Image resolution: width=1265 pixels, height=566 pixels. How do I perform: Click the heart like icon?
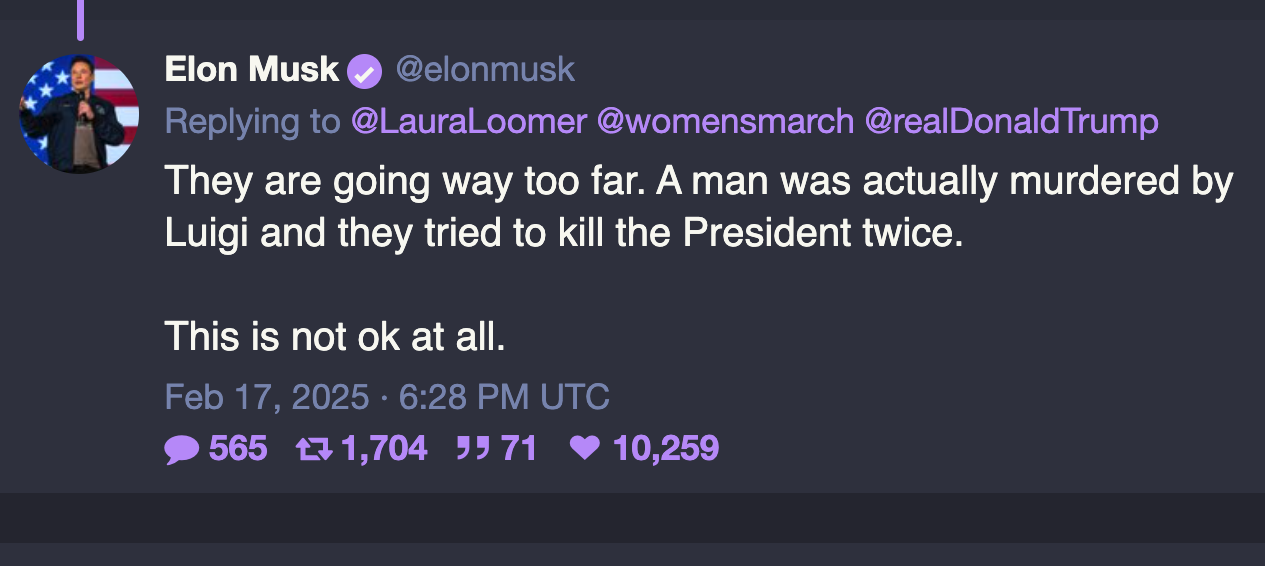[x=583, y=449]
